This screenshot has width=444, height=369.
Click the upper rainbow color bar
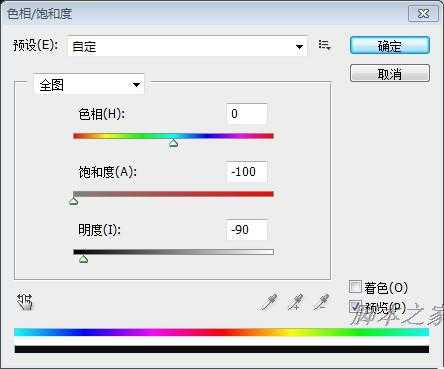pos(222,332)
